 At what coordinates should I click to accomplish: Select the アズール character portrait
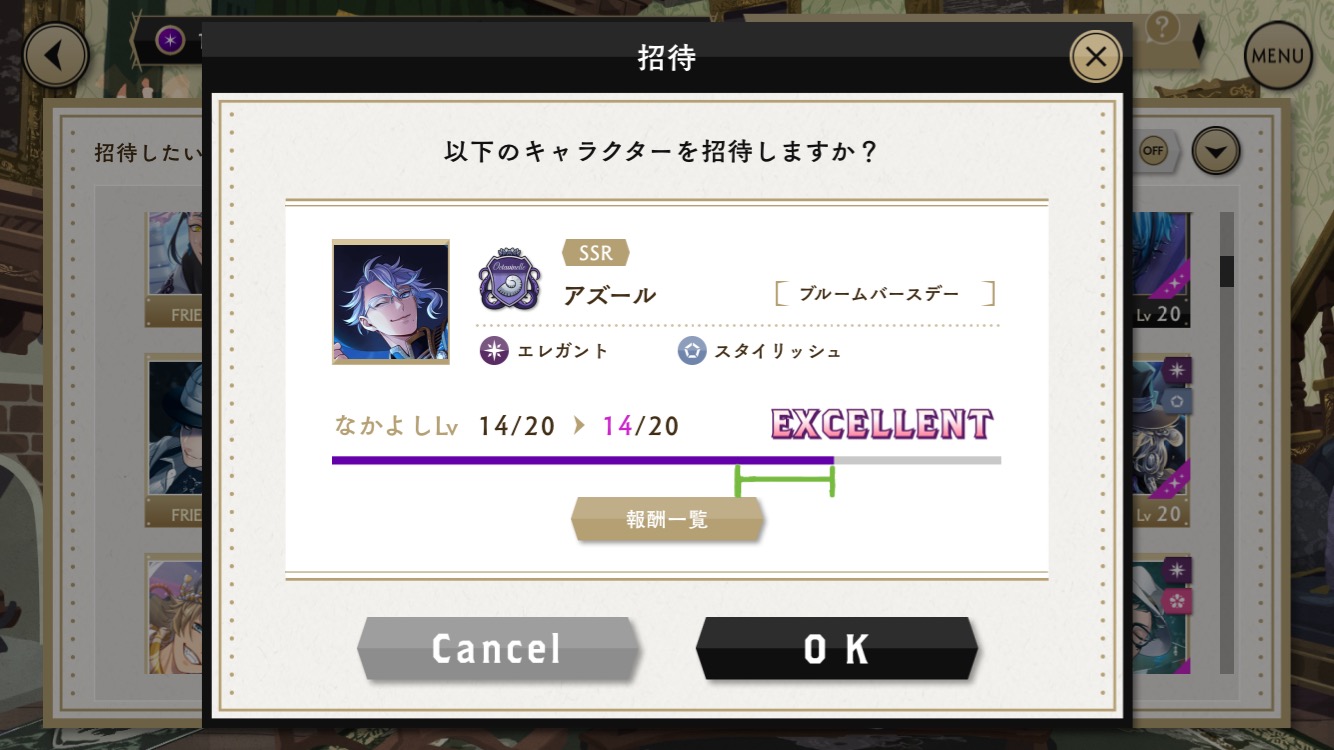391,302
